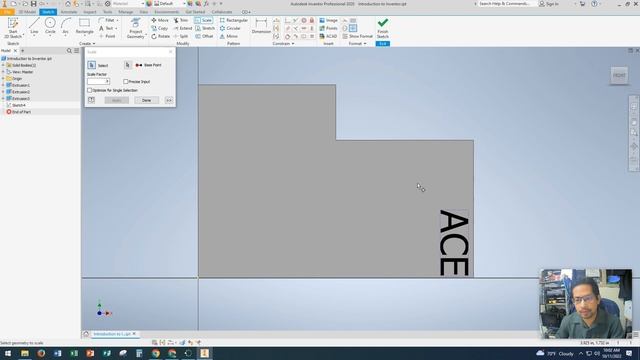Click FRONT face of ViewCube
Viewport: 640px width, 360px height.
[619, 76]
